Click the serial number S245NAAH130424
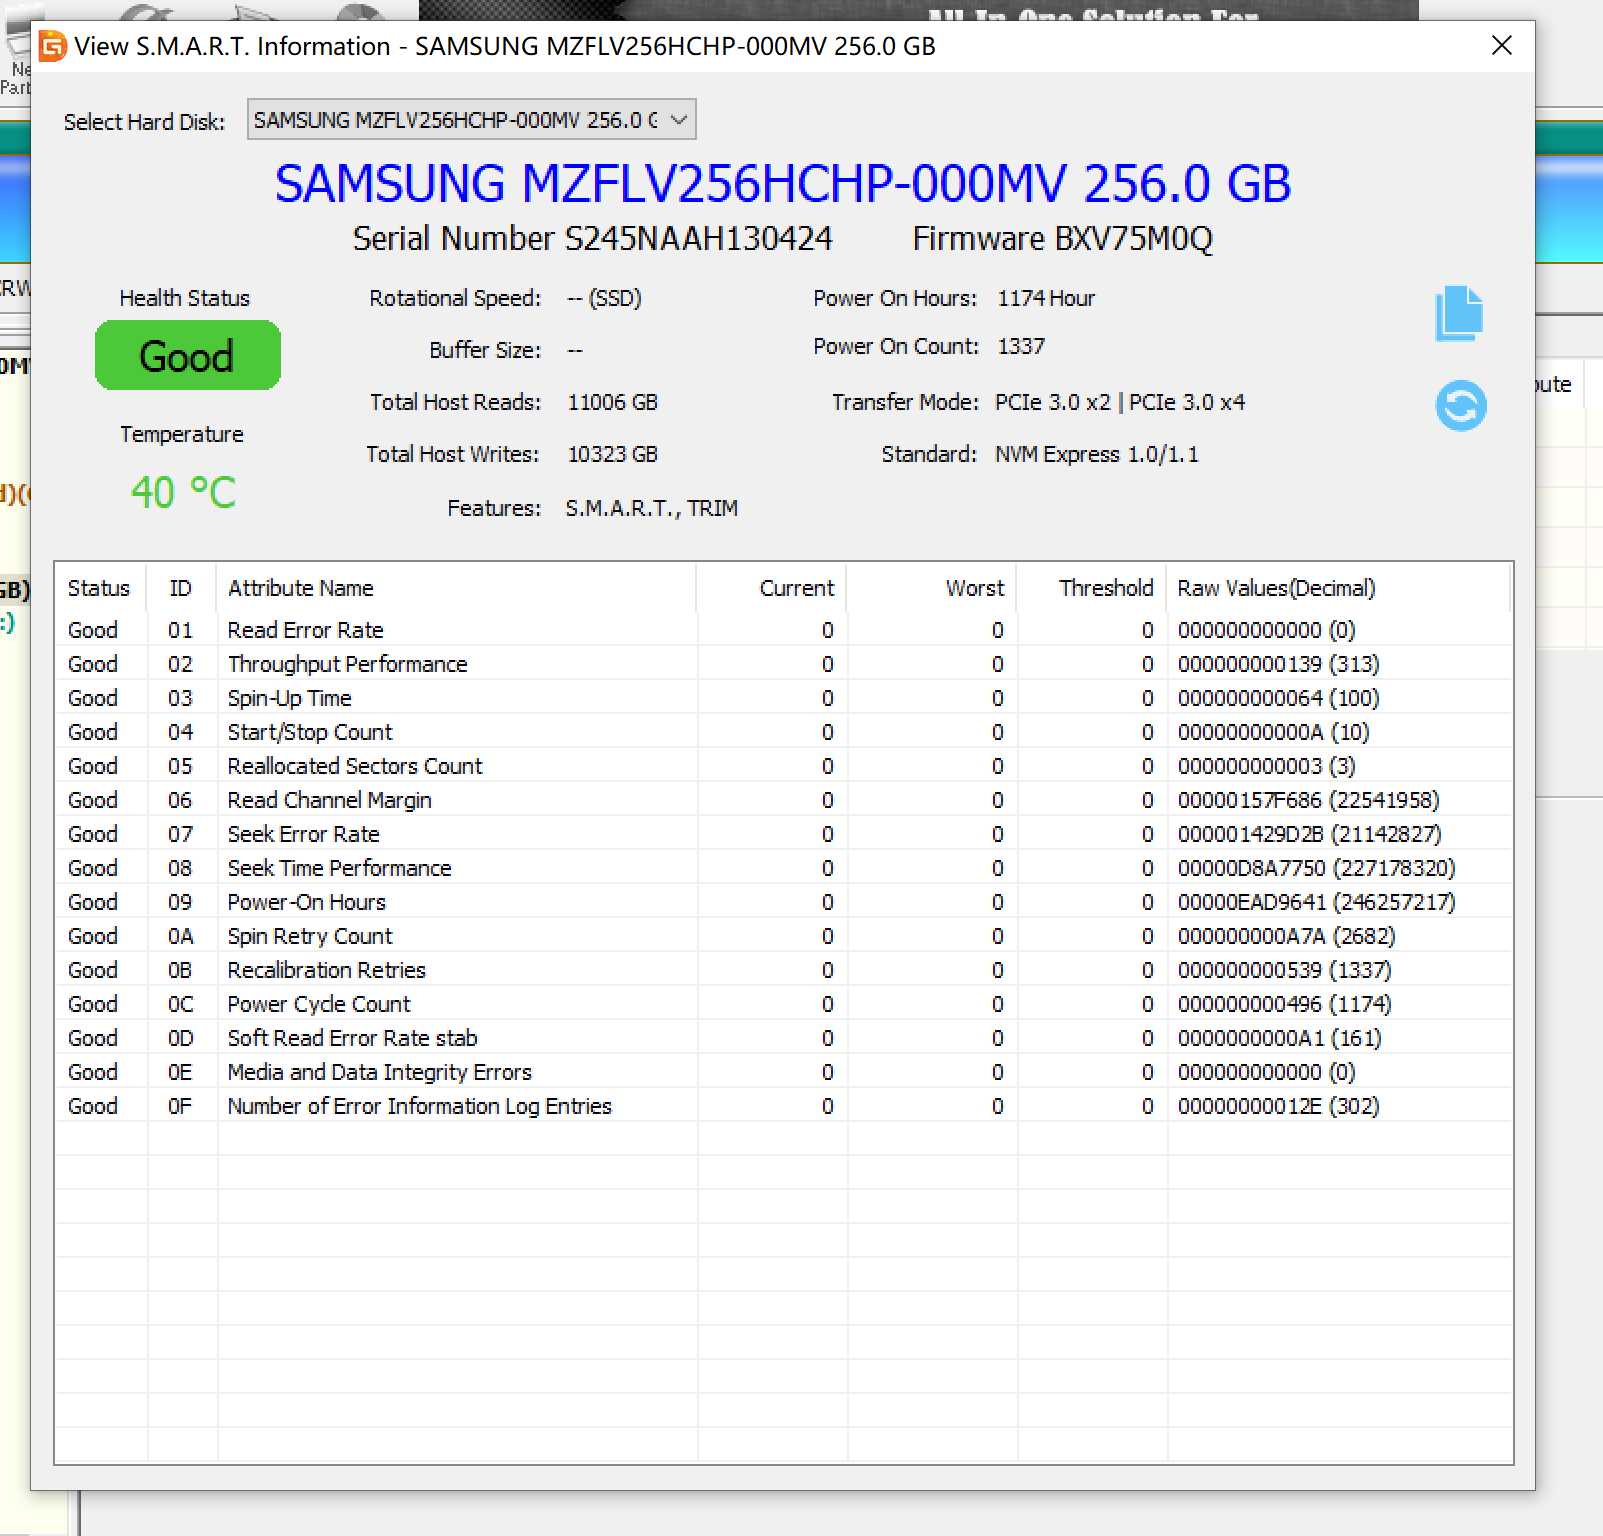This screenshot has width=1603, height=1536. [x=698, y=239]
